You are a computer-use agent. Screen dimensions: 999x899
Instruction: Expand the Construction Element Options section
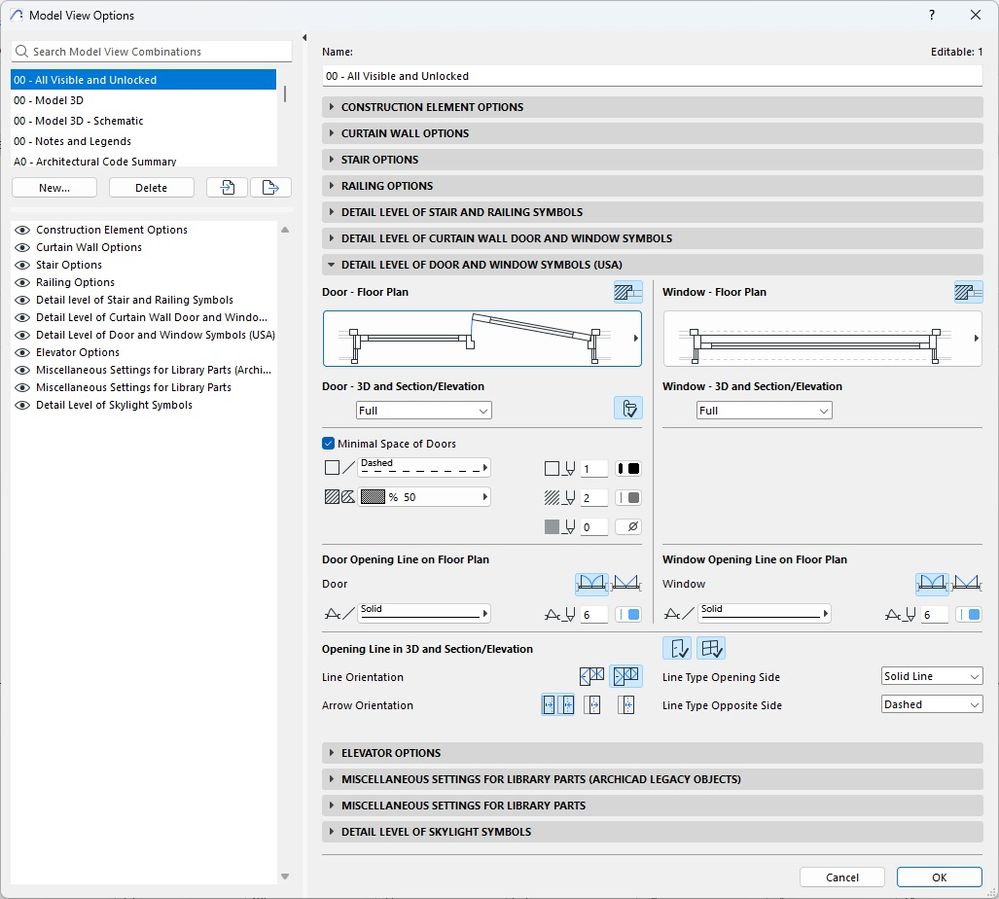(x=432, y=107)
